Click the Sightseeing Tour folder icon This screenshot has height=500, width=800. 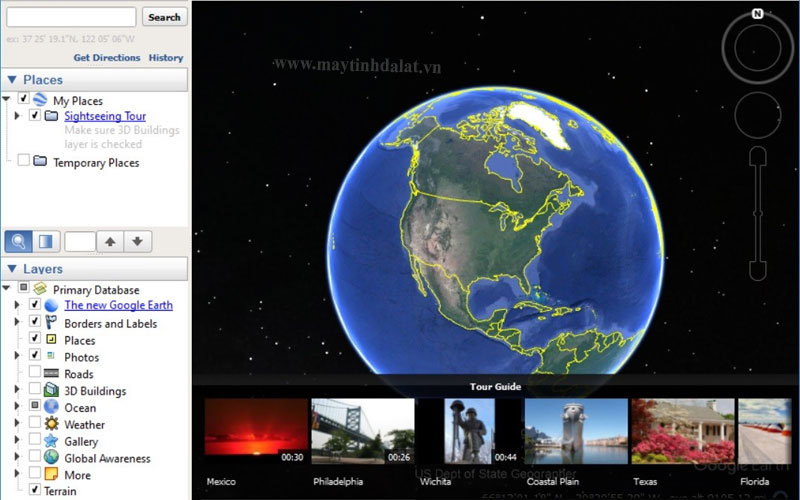coord(51,115)
